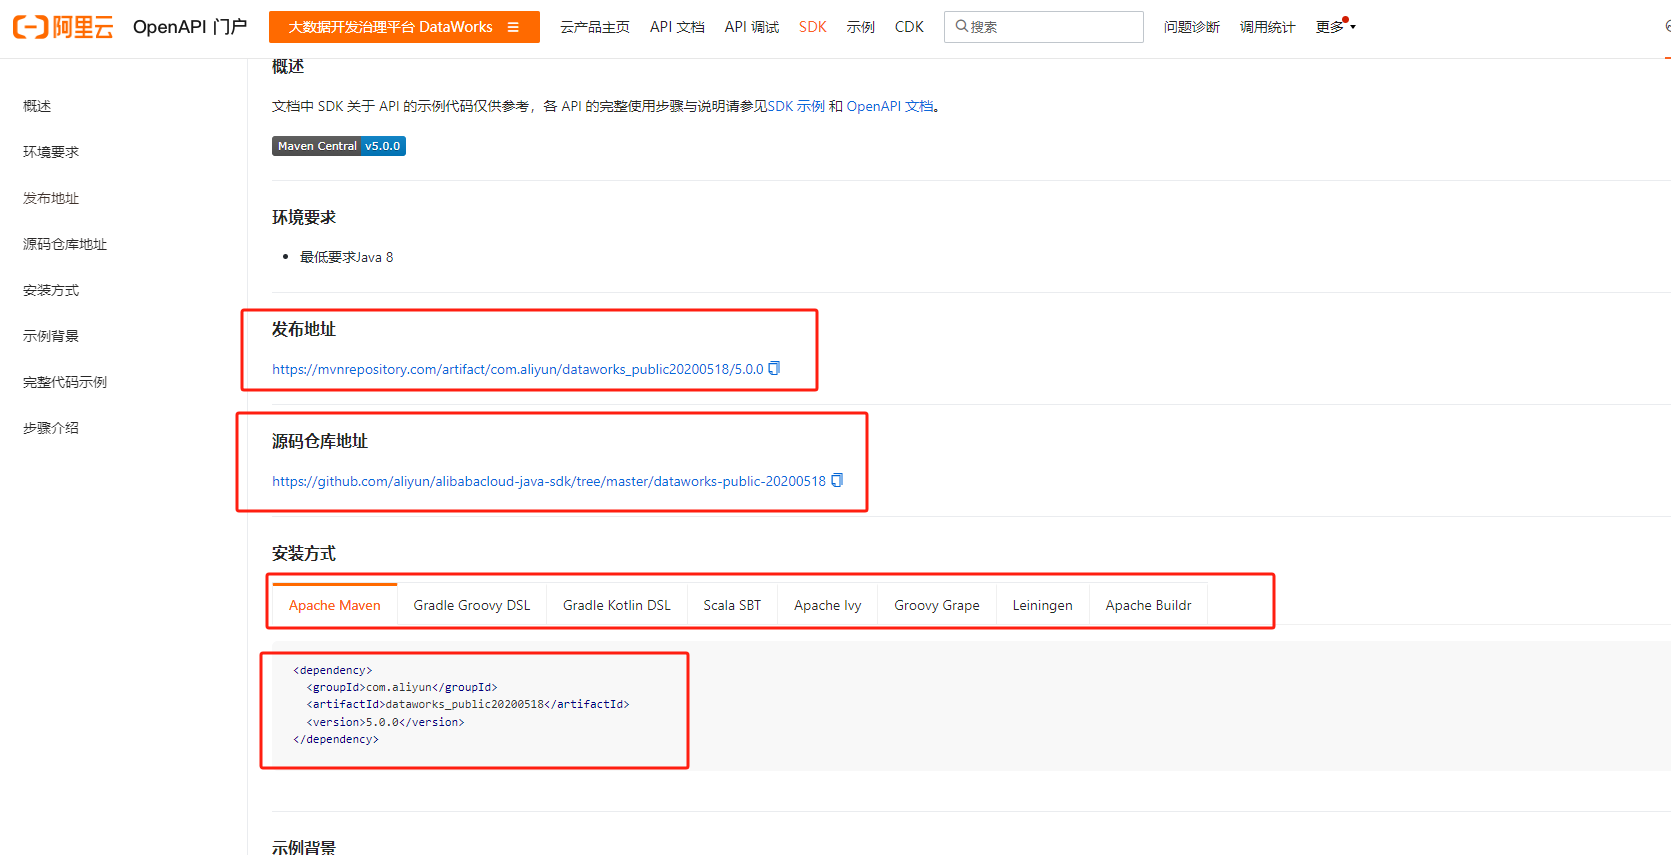The height and width of the screenshot is (855, 1671).
Task: Expand the 更多 dropdown menu
Action: click(1336, 27)
